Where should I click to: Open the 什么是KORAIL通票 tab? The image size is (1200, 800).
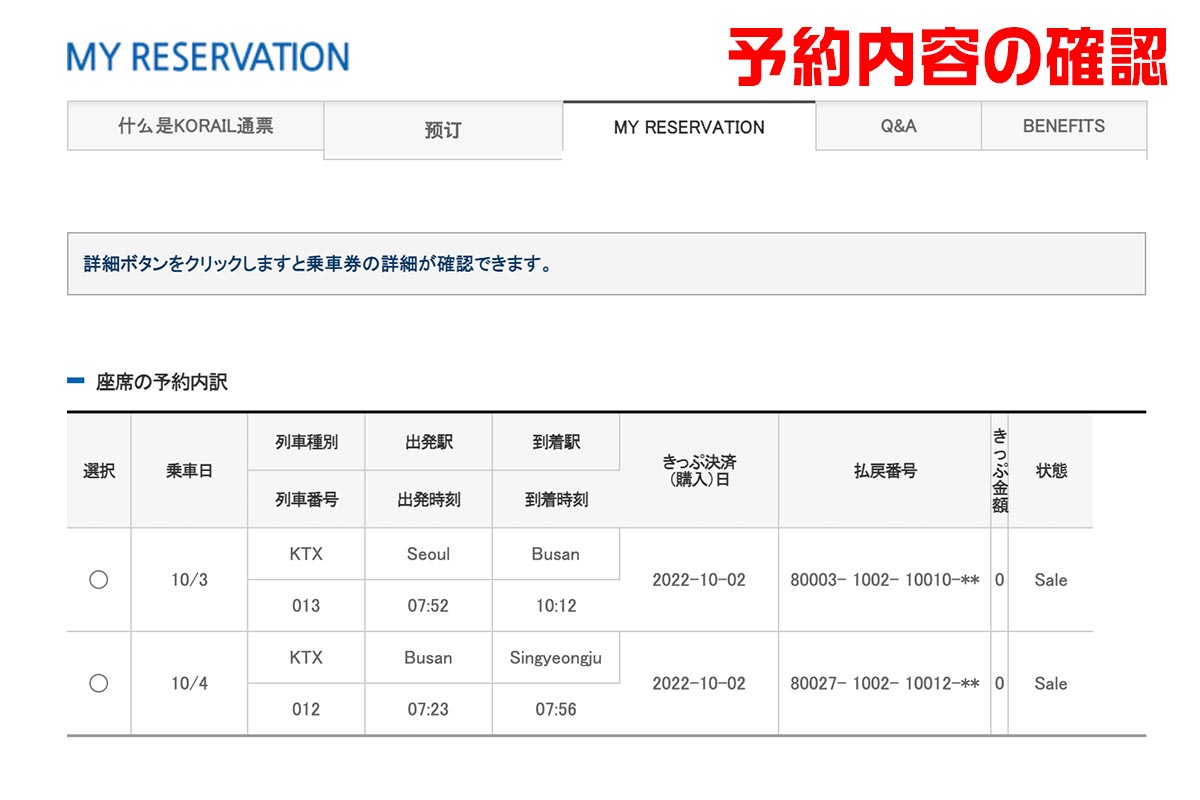pos(195,126)
